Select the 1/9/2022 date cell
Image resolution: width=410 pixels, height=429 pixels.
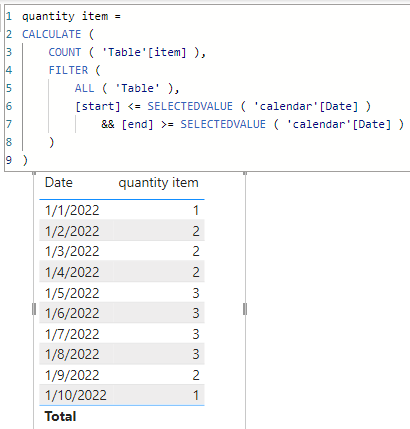tap(72, 375)
